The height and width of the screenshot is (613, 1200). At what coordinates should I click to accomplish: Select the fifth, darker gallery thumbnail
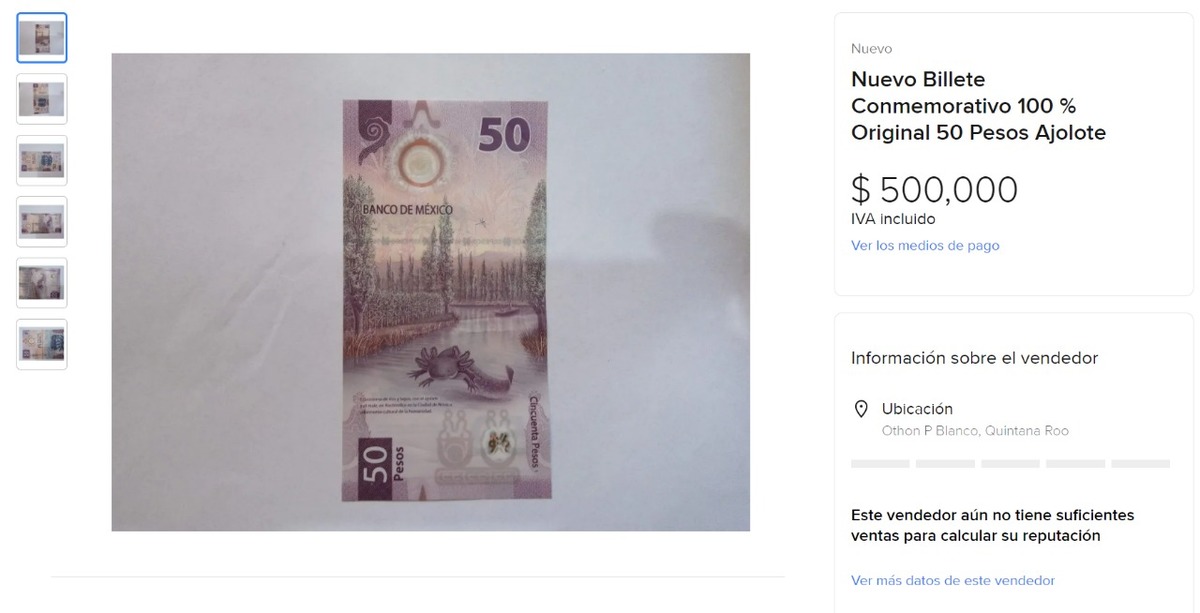[42, 283]
